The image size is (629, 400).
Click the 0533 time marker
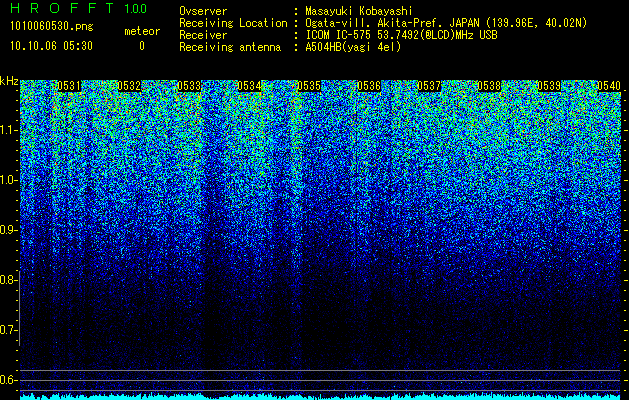pos(189,86)
